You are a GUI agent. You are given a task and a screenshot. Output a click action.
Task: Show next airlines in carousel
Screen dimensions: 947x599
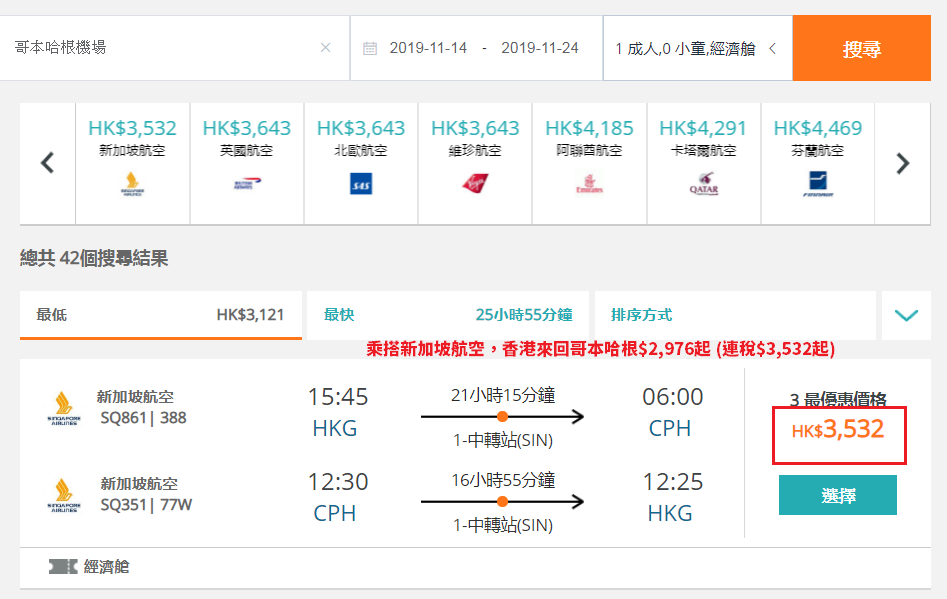pyautogui.click(x=903, y=163)
